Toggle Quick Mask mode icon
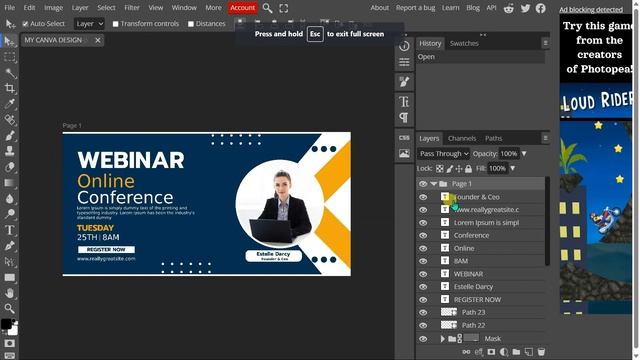Image resolution: width=640 pixels, height=360 pixels. click(9, 343)
